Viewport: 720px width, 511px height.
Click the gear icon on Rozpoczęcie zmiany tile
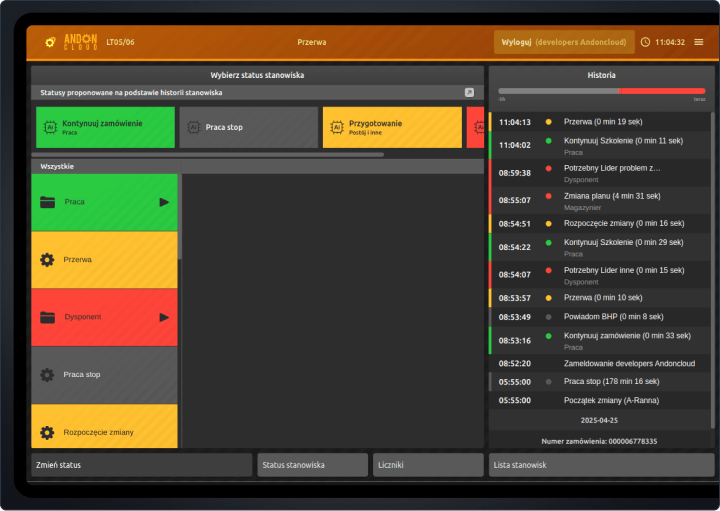[x=47, y=433]
